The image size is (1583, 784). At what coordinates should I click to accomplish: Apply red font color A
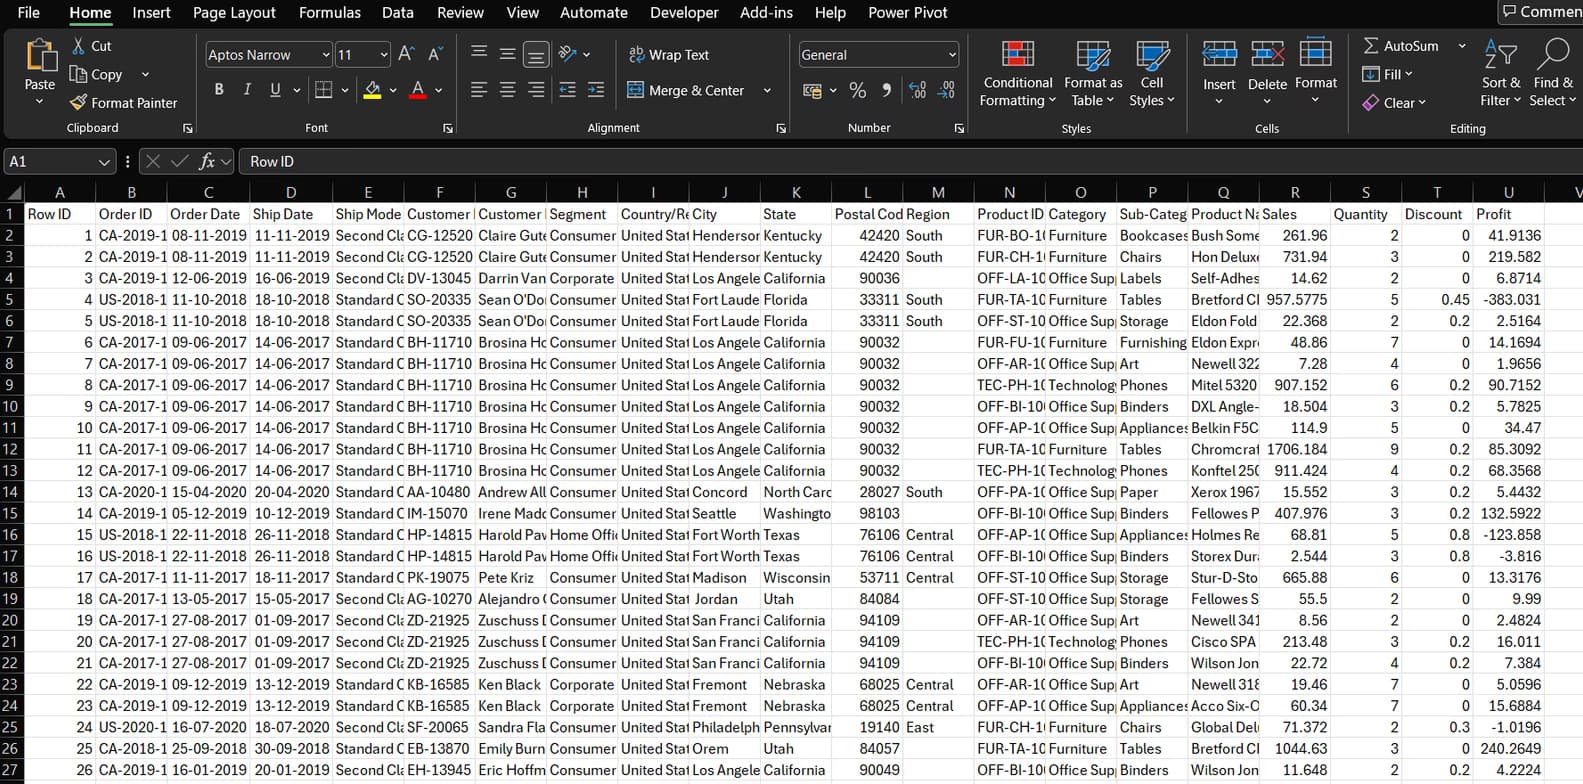[418, 90]
